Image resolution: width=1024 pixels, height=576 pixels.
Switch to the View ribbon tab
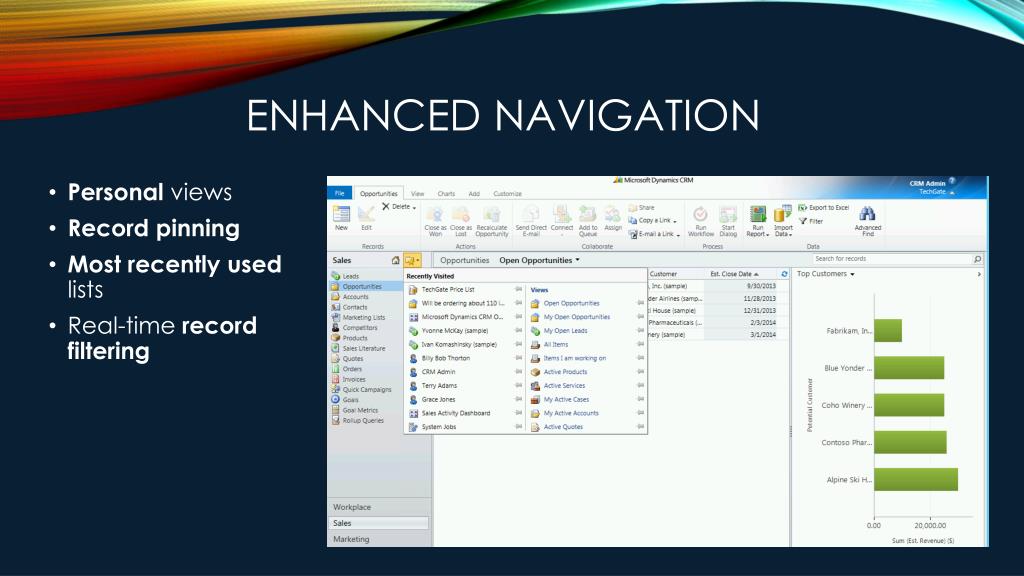pyautogui.click(x=417, y=194)
